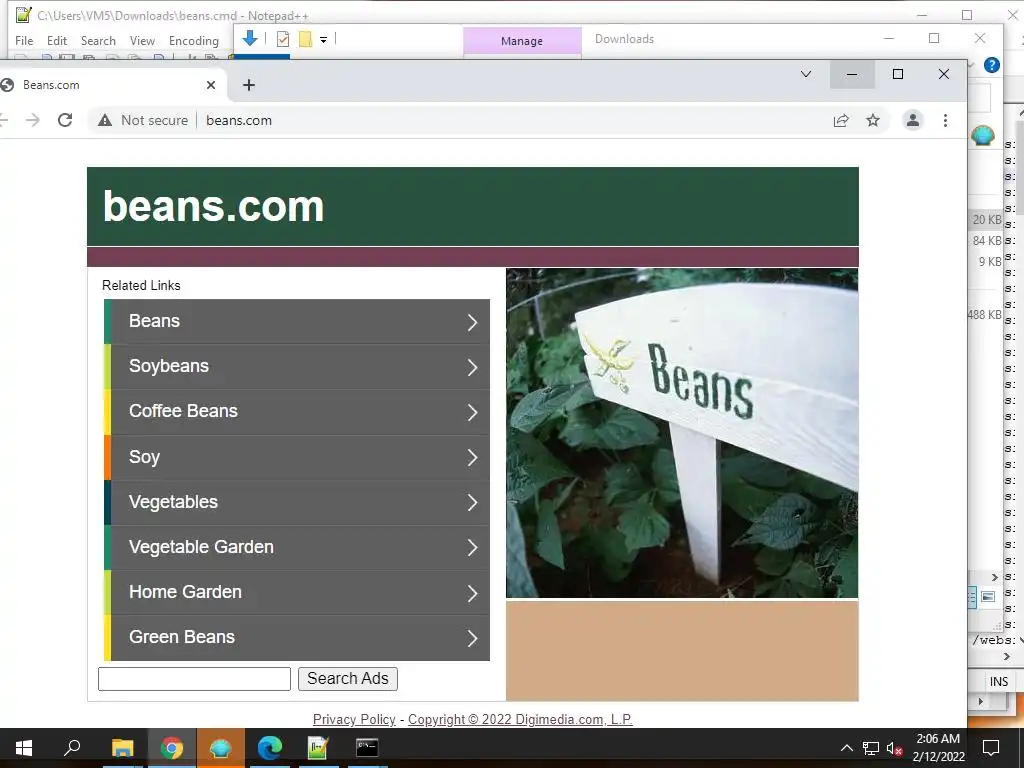Image resolution: width=1024 pixels, height=768 pixels.
Task: Click the chevron on Vegetable Garden row
Action: tap(472, 548)
